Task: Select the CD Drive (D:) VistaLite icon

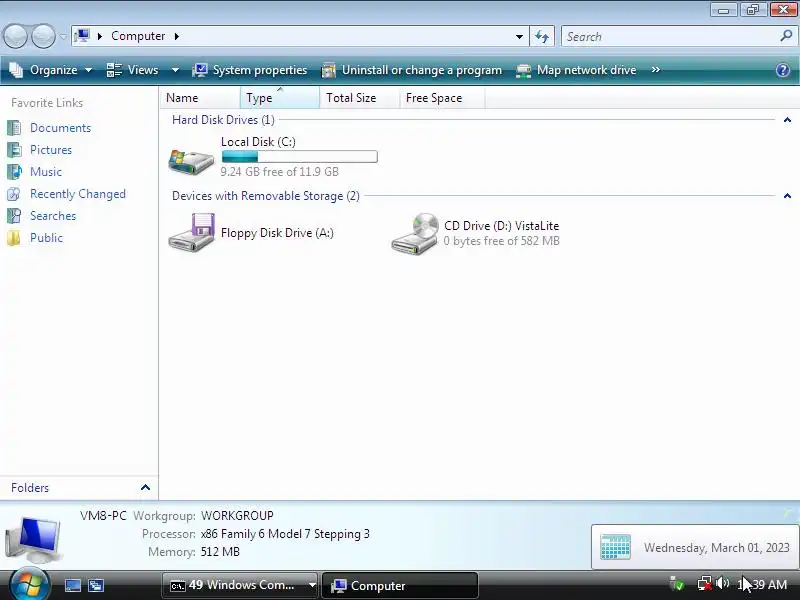Action: click(415, 233)
